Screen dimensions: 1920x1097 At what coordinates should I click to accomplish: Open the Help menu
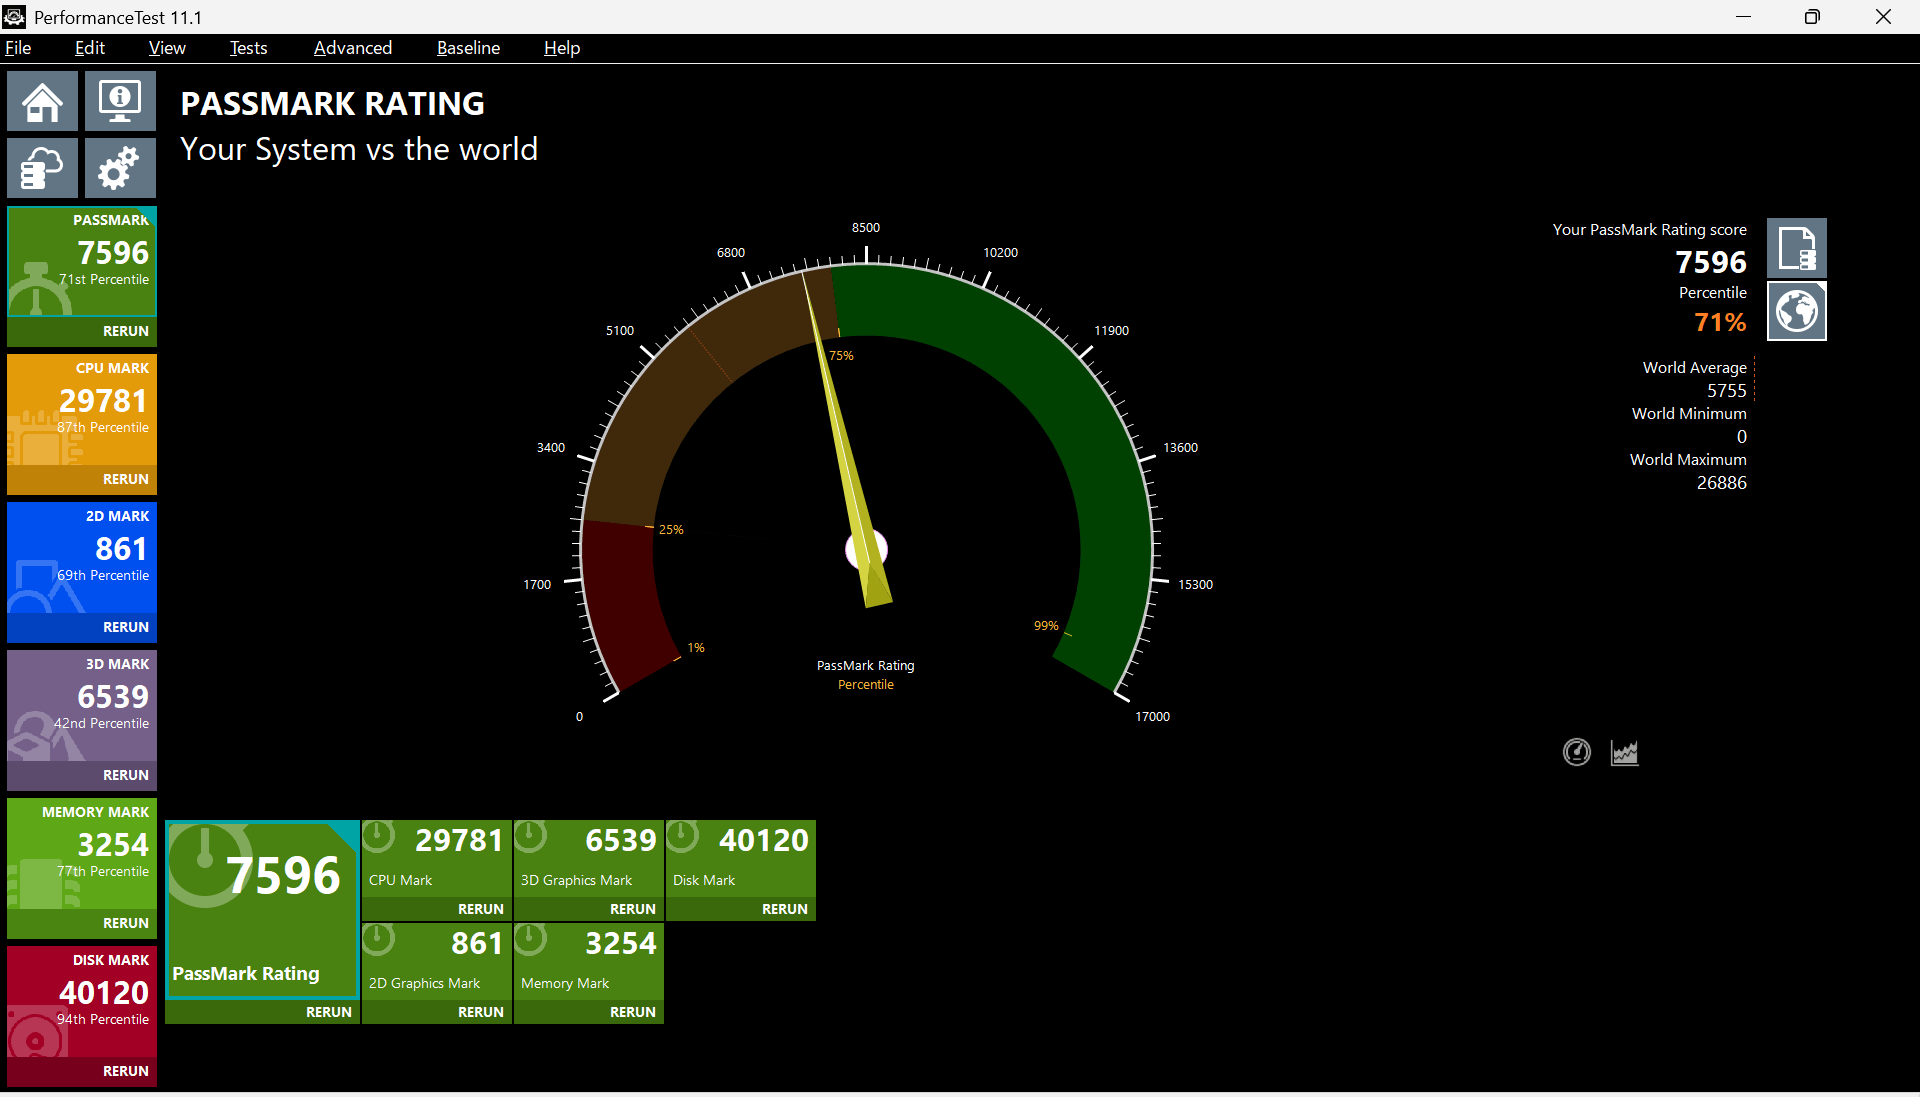tap(562, 48)
